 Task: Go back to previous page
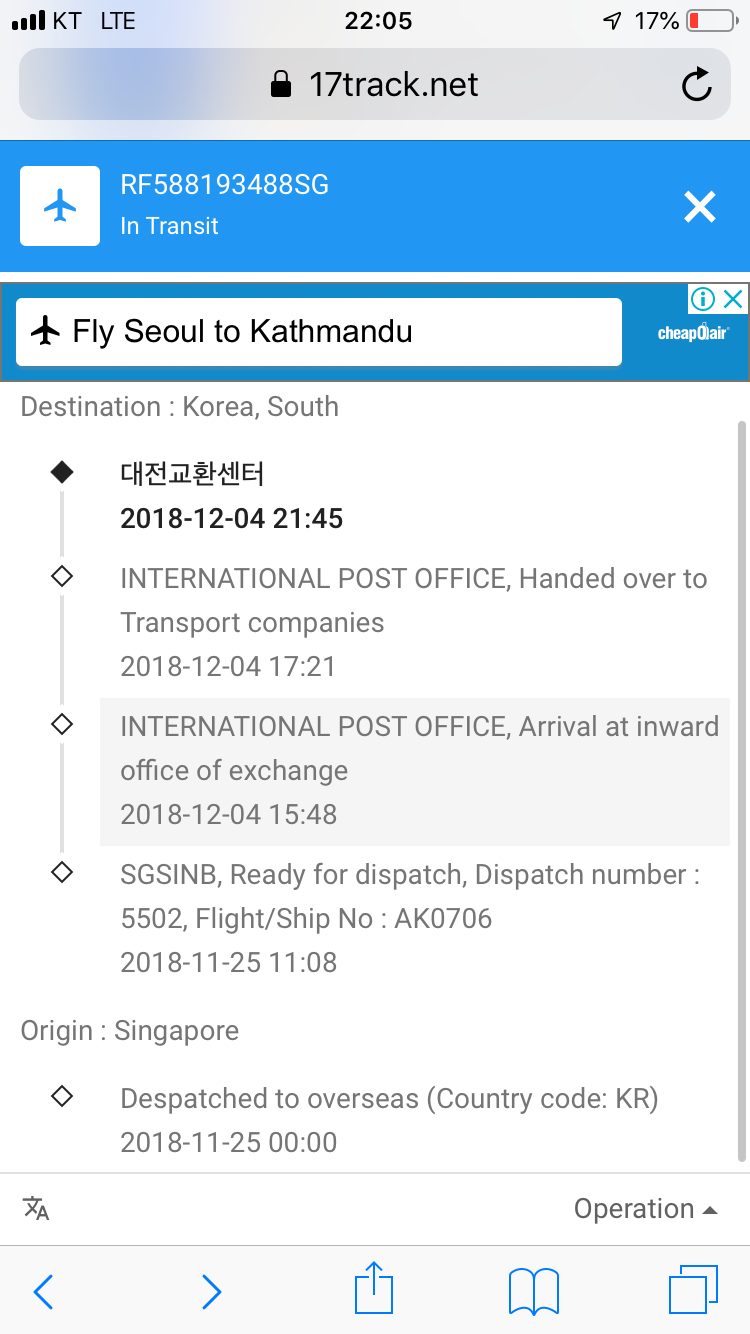(43, 1291)
